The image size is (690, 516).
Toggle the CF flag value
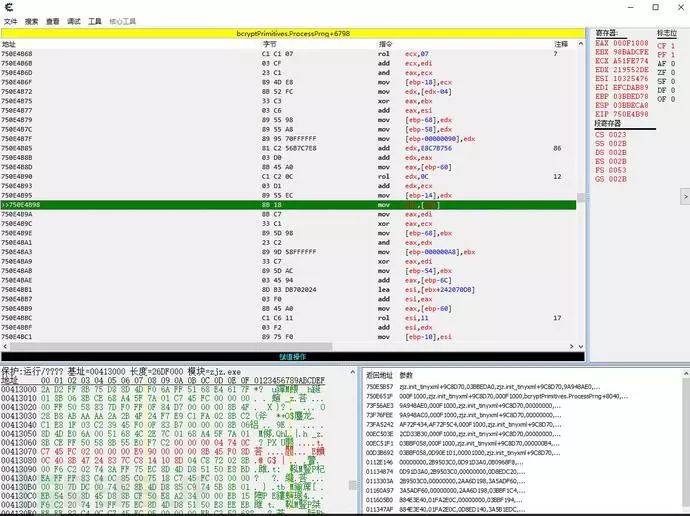tap(666, 46)
